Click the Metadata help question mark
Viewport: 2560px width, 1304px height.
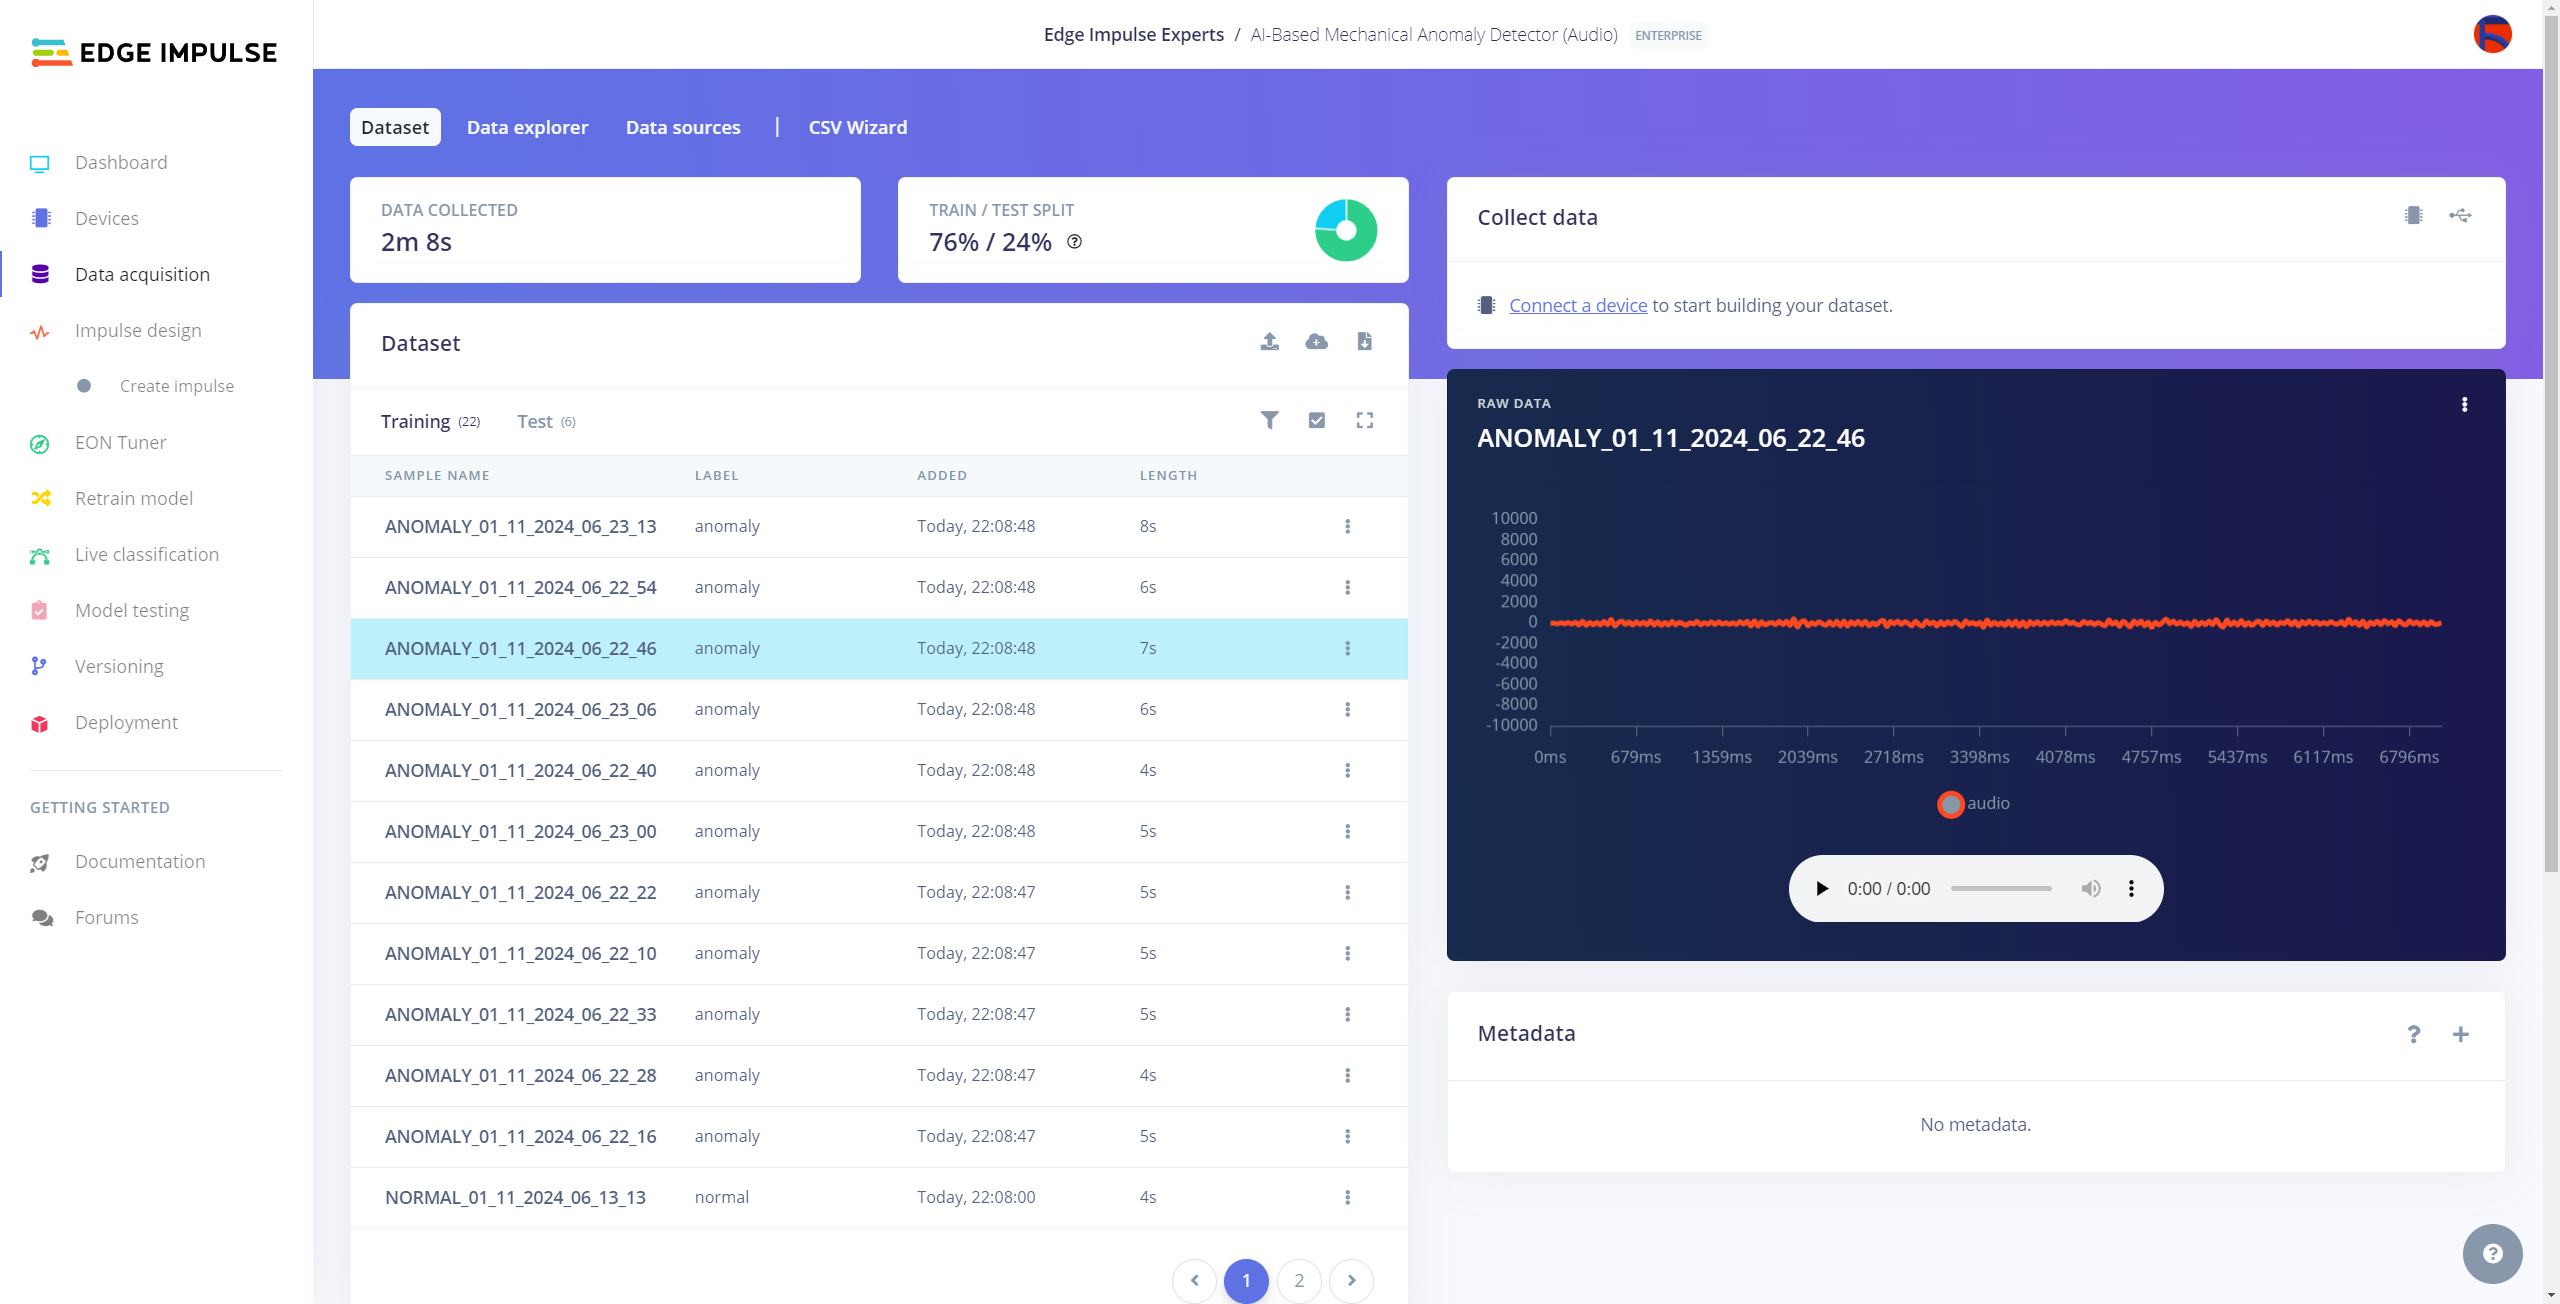pyautogui.click(x=2413, y=1034)
